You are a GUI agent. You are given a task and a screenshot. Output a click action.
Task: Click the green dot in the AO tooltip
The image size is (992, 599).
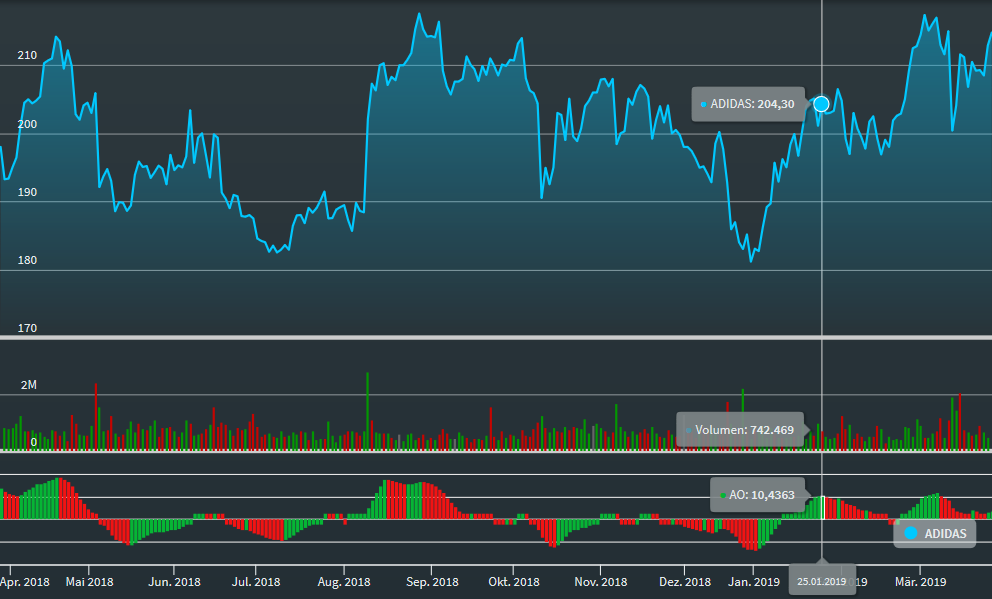(722, 495)
